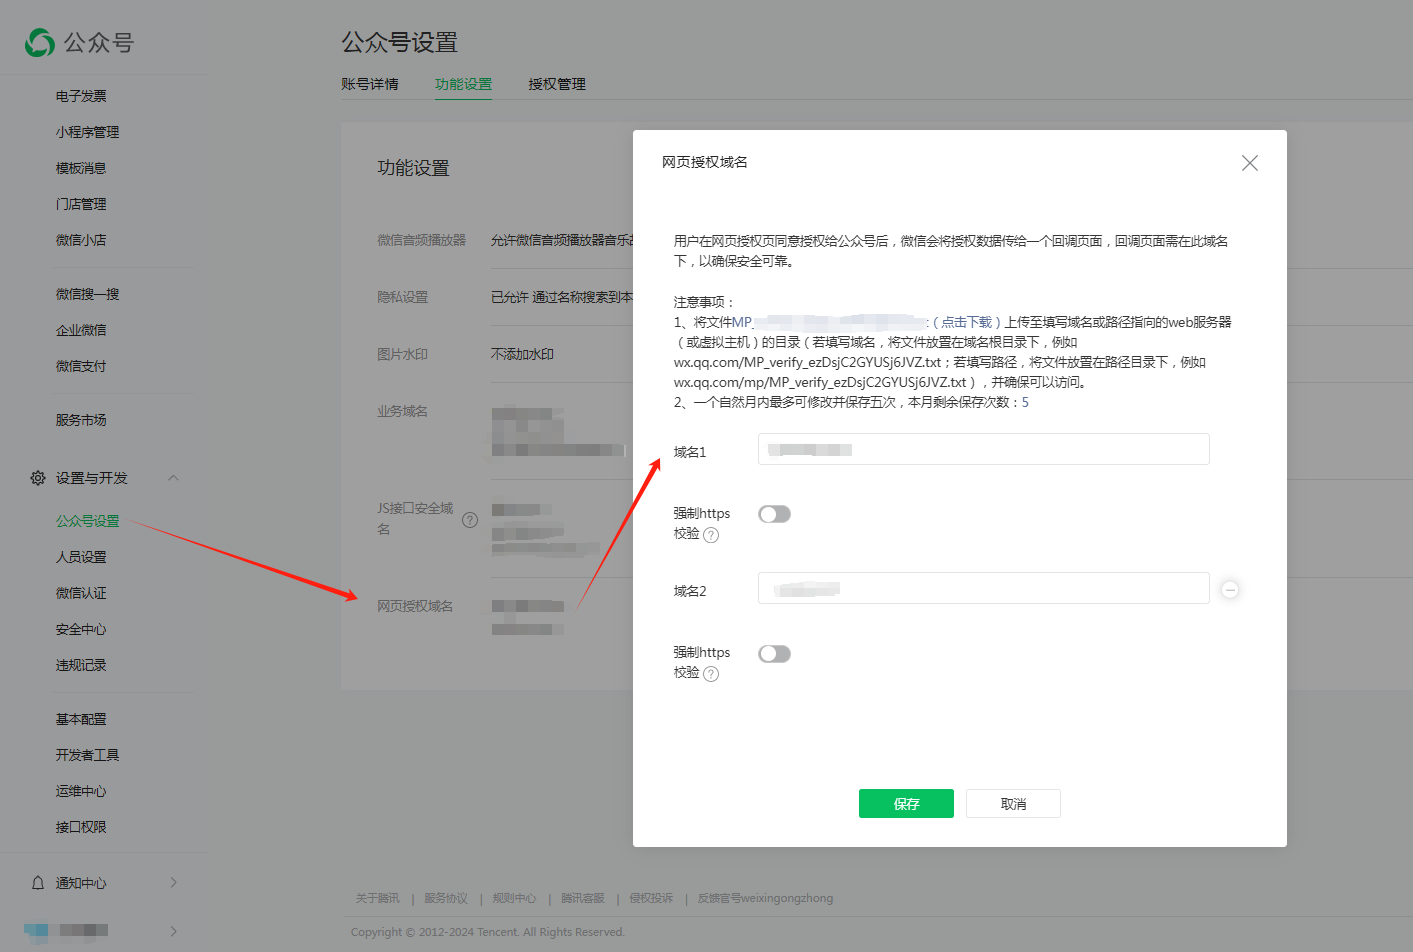Image resolution: width=1413 pixels, height=952 pixels.
Task: Open the 规则中心 footer link
Action: click(514, 898)
